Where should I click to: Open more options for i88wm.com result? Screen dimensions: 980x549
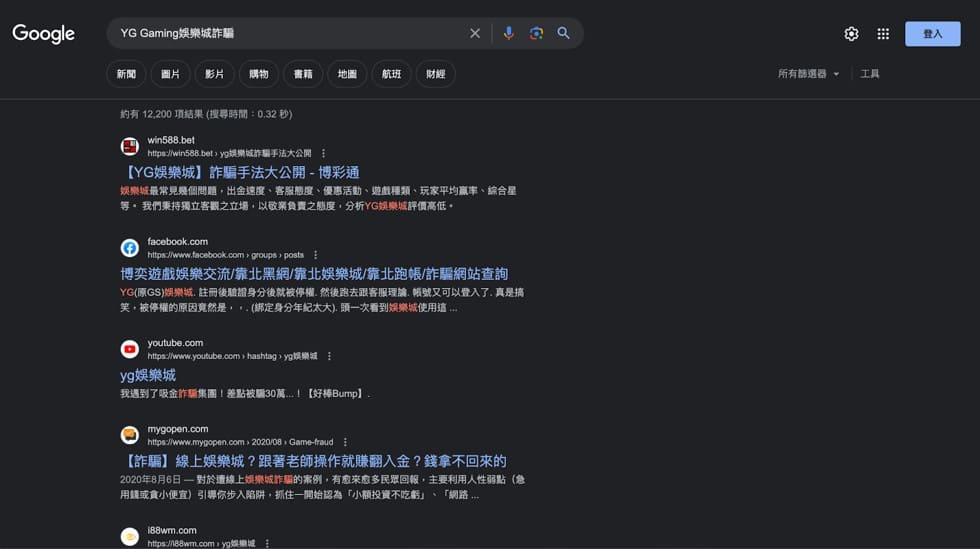click(x=267, y=543)
